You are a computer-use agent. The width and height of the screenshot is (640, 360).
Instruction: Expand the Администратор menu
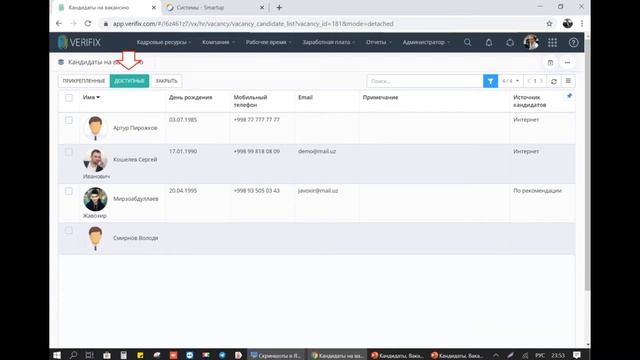pos(426,42)
